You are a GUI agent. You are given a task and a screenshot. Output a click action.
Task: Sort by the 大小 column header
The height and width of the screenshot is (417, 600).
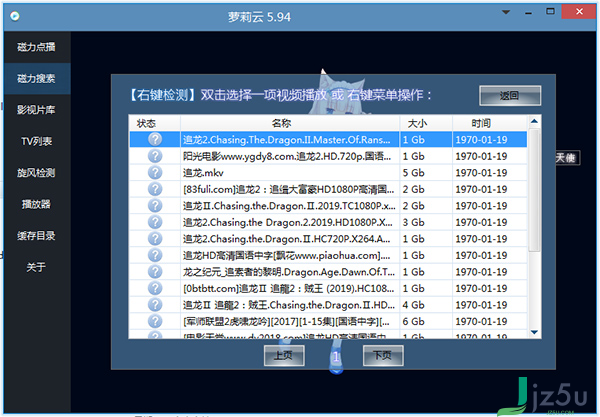pyautogui.click(x=426, y=123)
